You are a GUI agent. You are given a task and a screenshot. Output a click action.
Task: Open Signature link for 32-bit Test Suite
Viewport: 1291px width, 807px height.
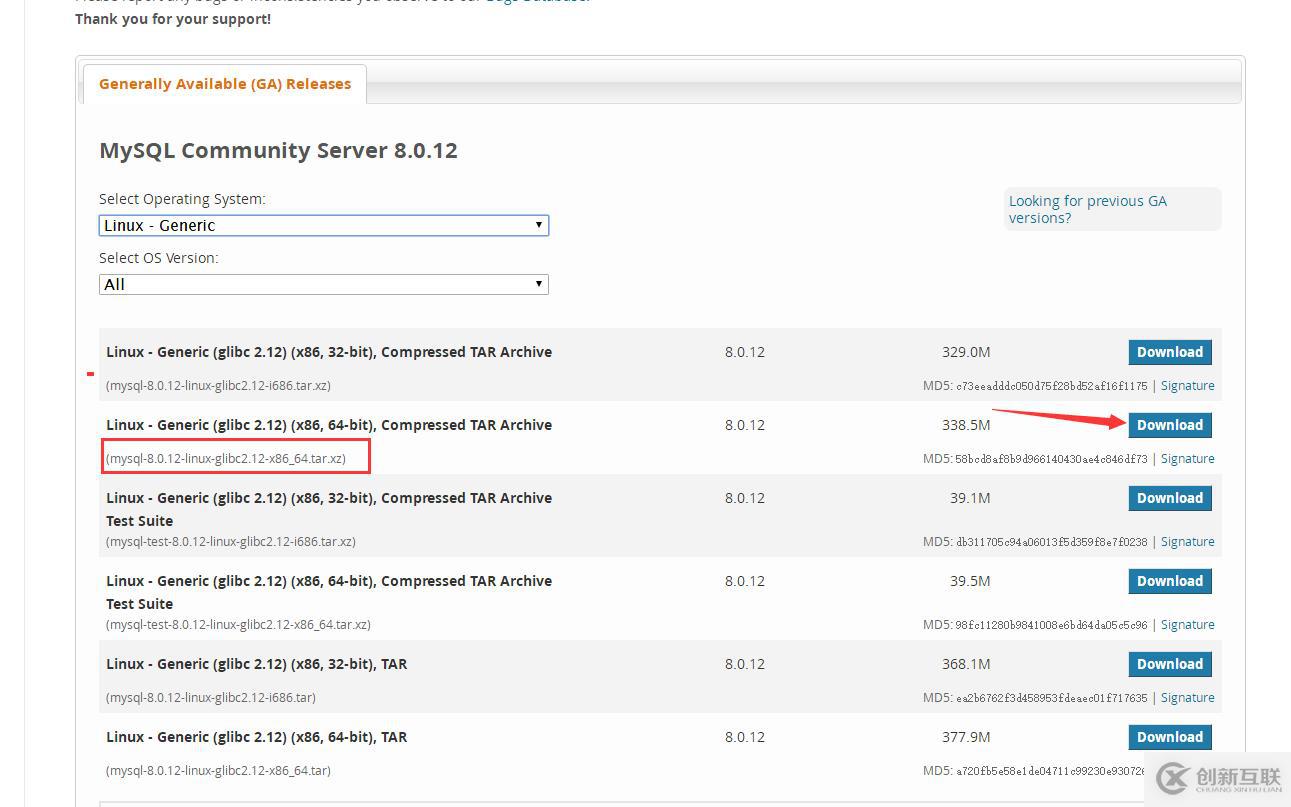point(1187,542)
